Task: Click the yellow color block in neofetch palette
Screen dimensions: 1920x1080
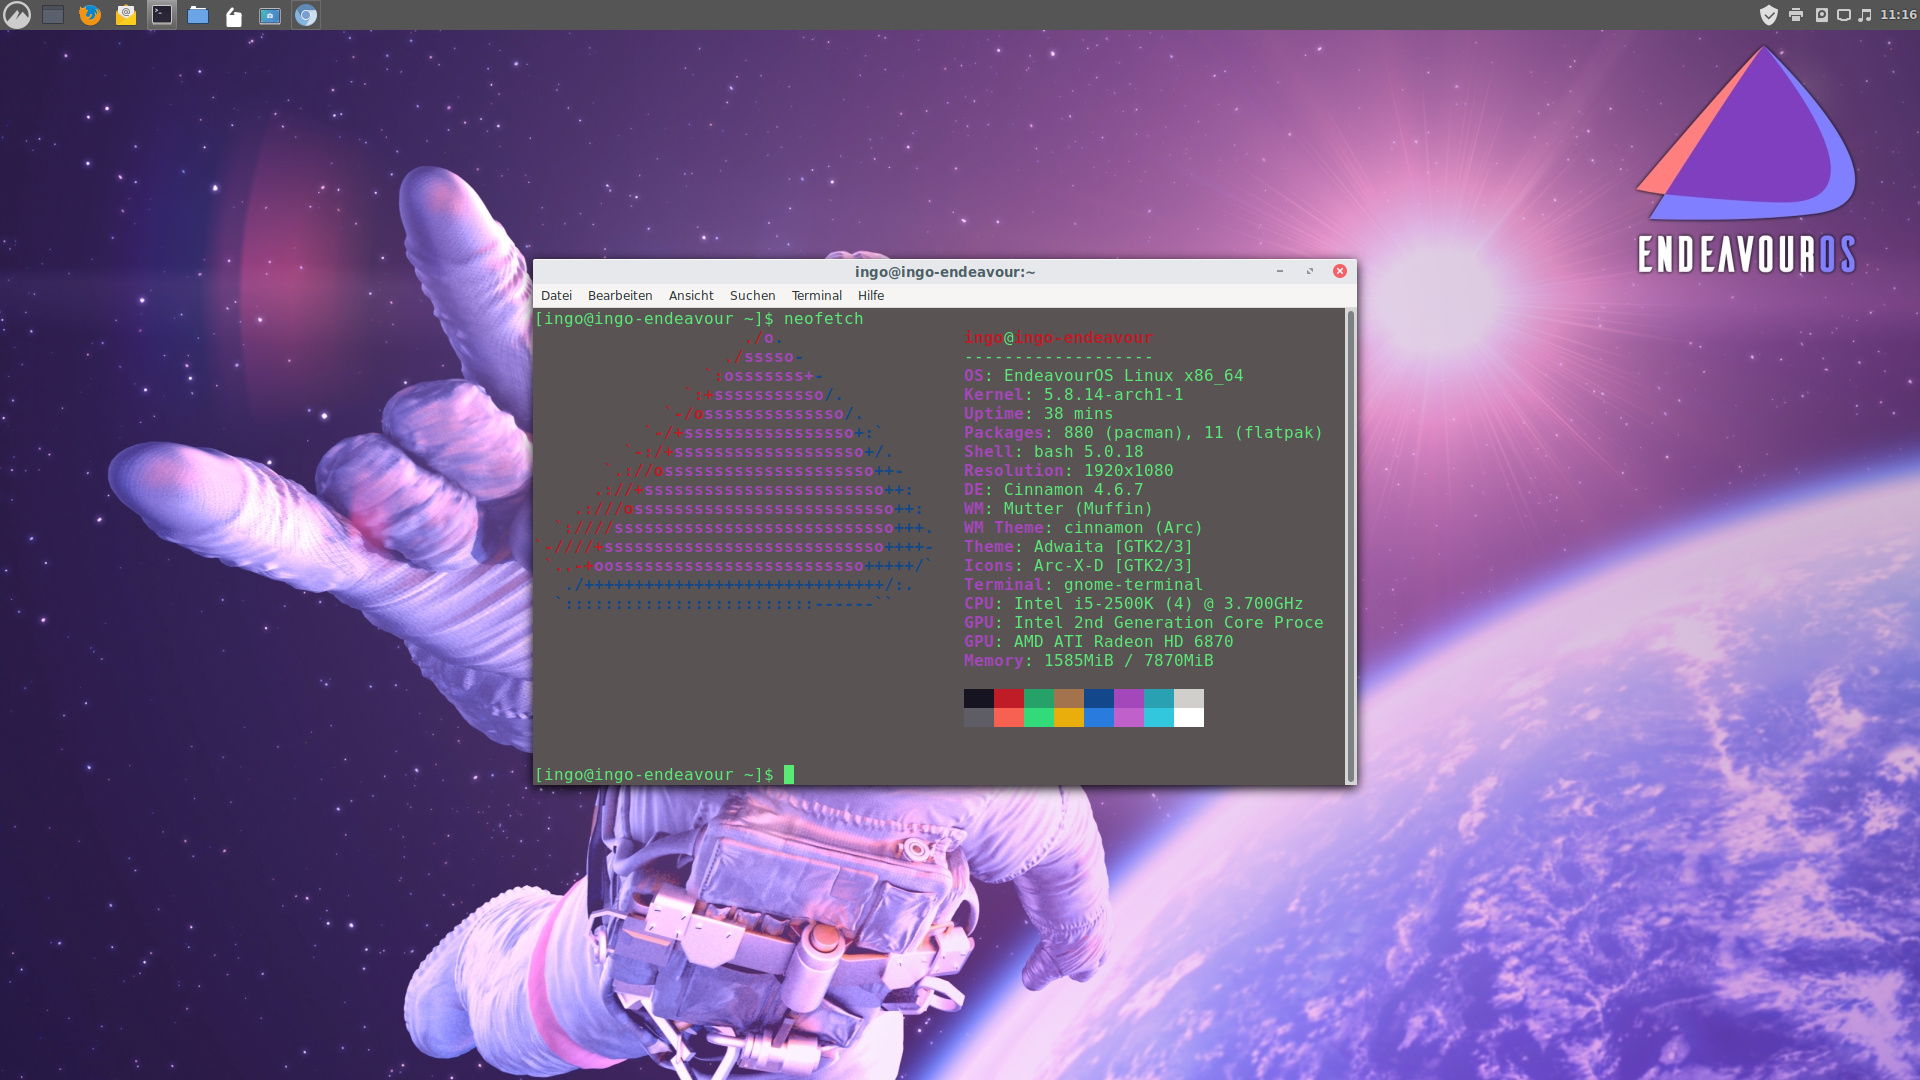Action: click(1069, 717)
